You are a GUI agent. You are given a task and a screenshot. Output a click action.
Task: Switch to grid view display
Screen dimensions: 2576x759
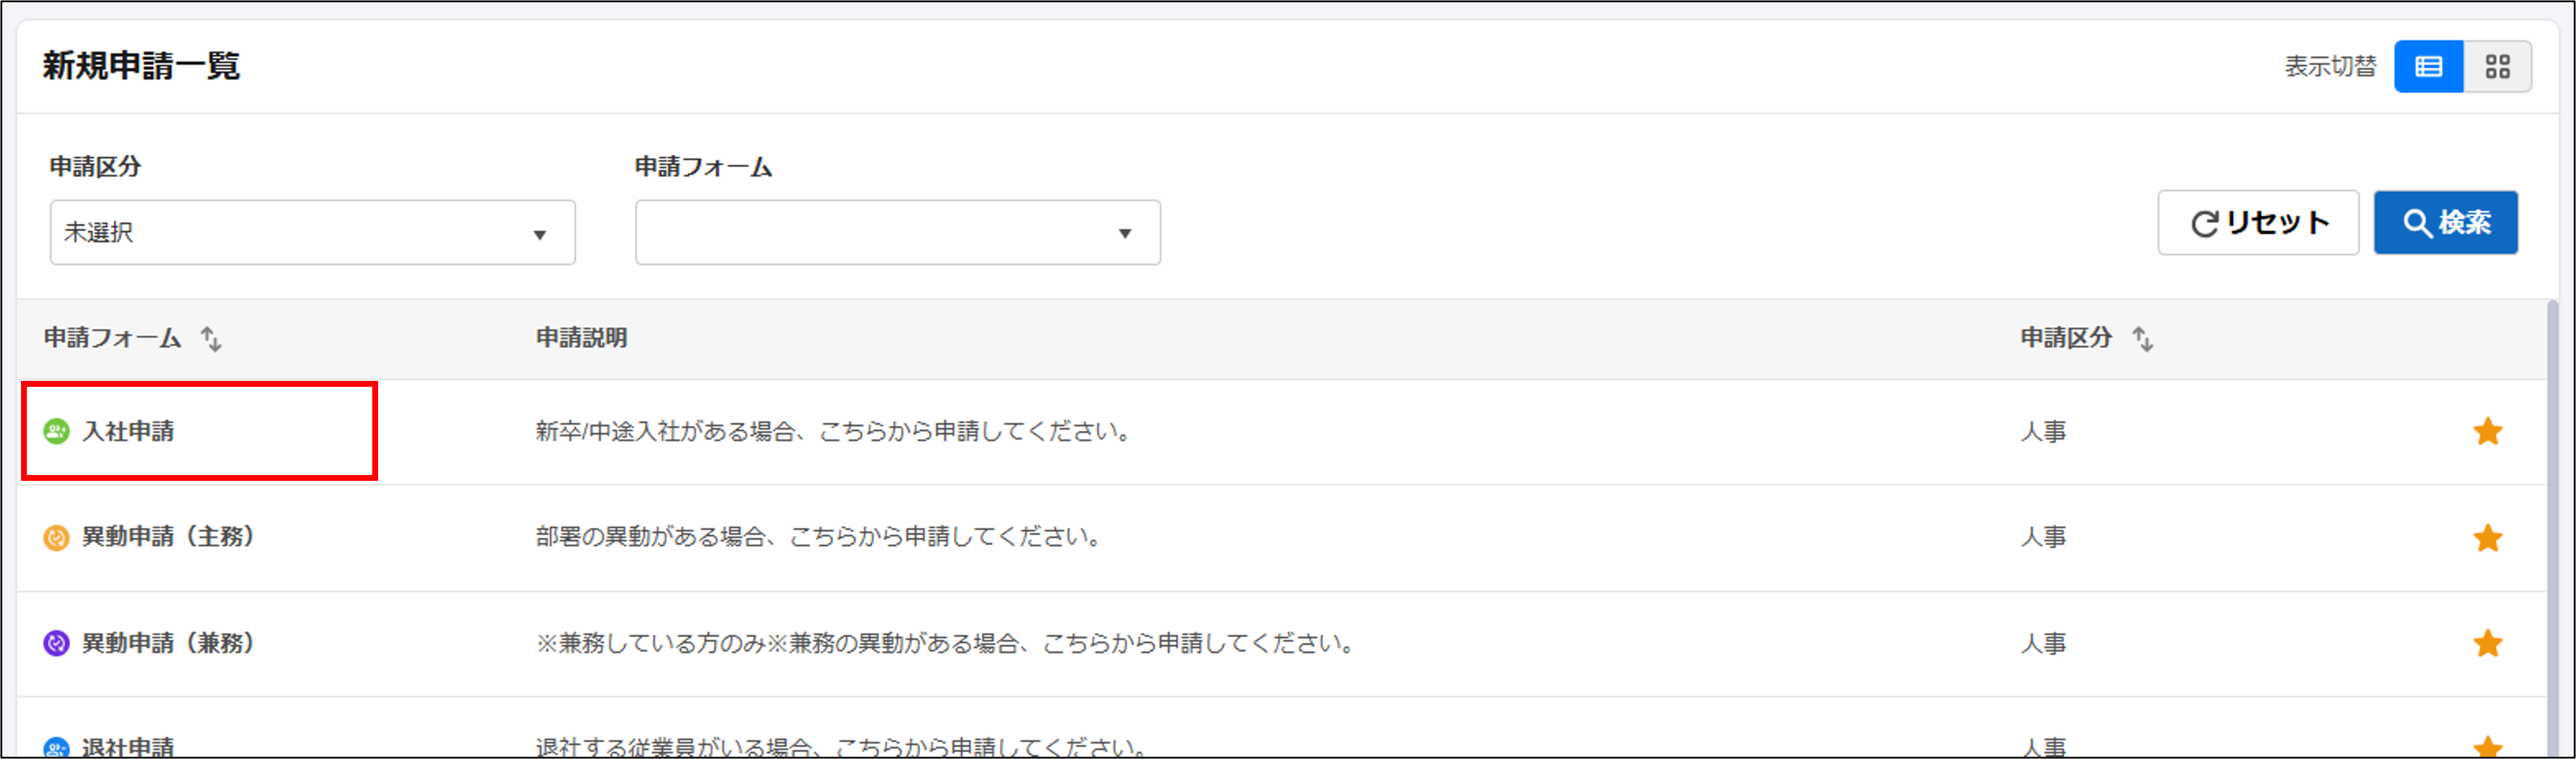2498,67
